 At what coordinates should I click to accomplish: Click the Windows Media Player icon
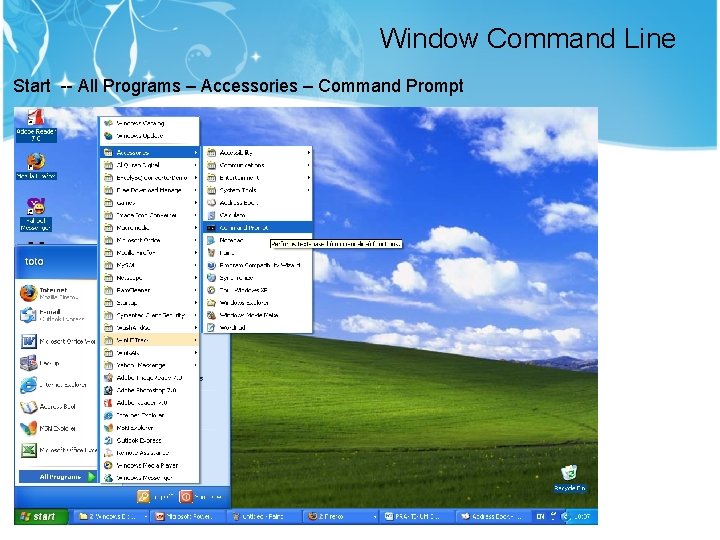(108, 465)
